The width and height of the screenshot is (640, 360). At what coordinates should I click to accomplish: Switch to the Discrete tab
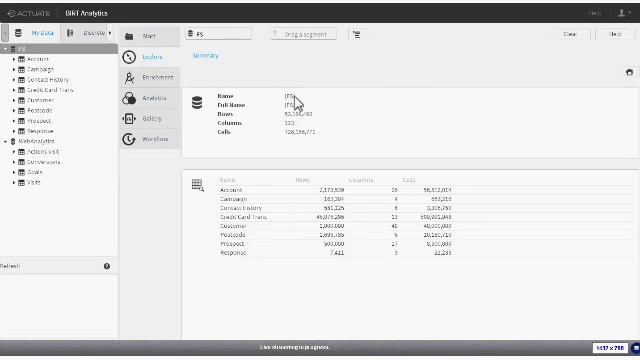tap(87, 33)
